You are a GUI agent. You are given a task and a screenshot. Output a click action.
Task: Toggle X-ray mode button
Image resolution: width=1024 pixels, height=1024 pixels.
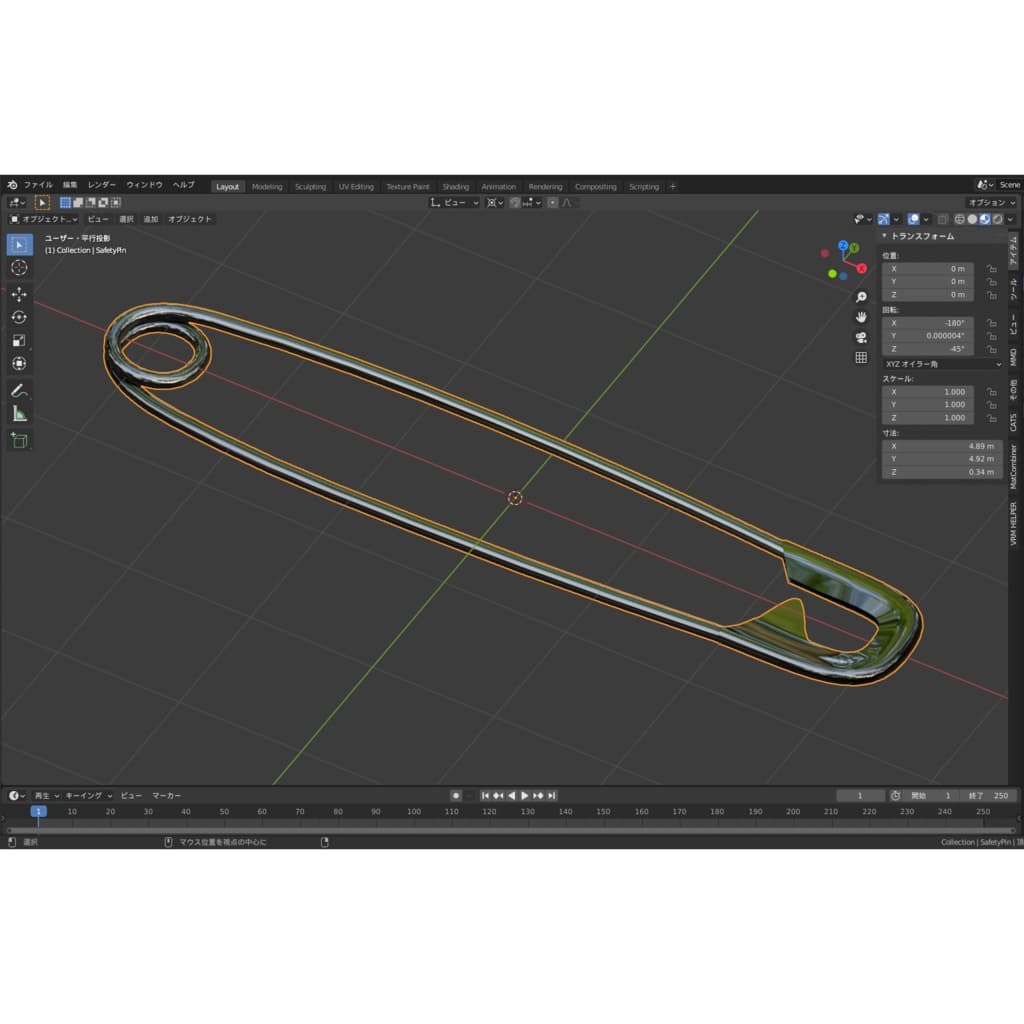[942, 219]
